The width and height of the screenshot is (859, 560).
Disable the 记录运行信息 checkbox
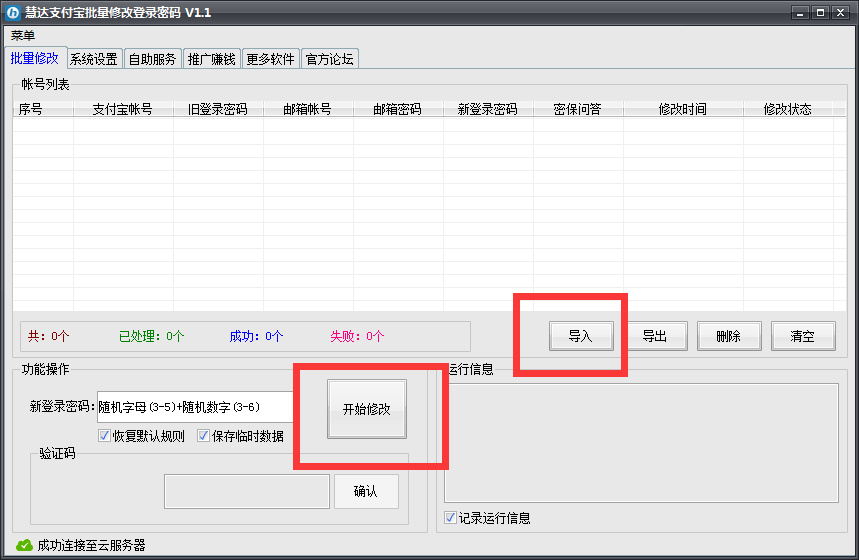(450, 518)
